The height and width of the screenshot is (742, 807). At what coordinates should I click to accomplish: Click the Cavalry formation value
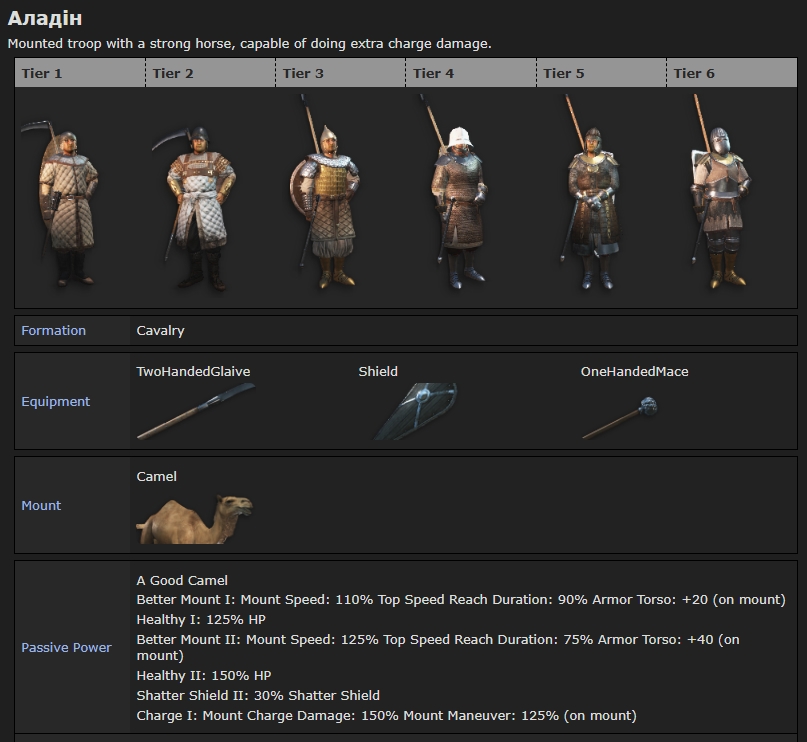click(161, 331)
